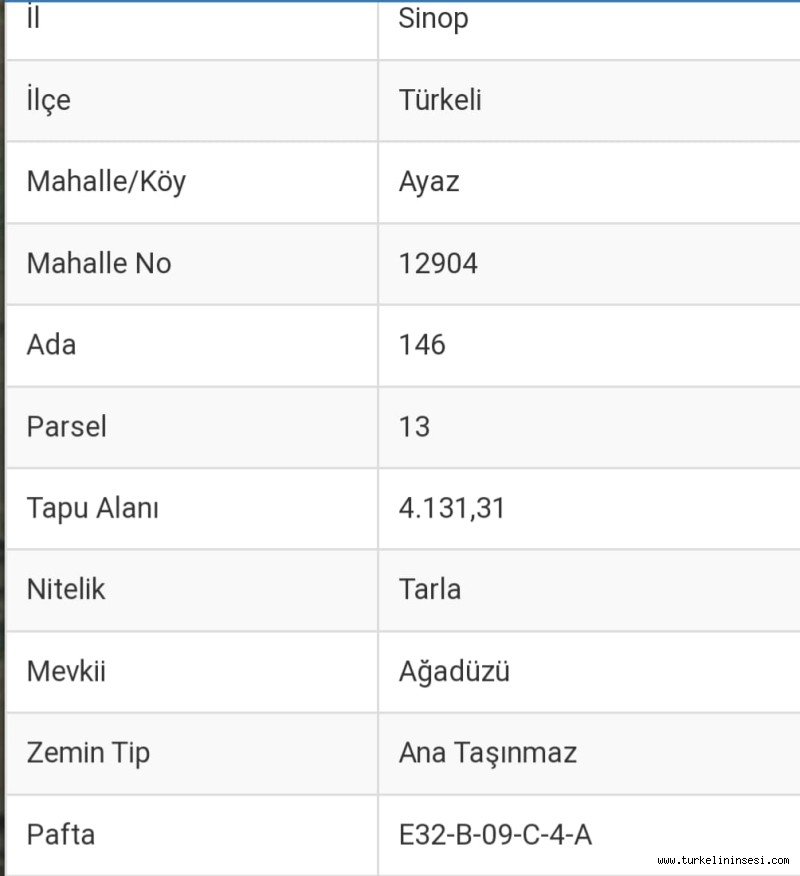
Task: Select the Mahalle No label
Action: point(99,264)
